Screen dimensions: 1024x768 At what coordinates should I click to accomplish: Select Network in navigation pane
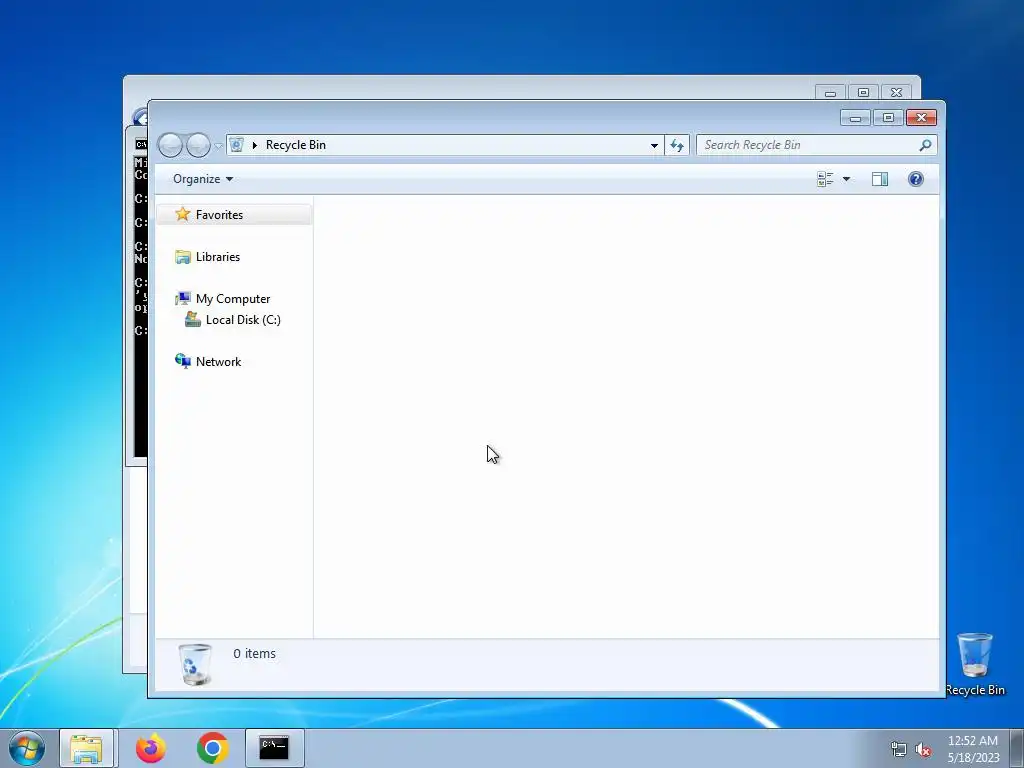pyautogui.click(x=218, y=362)
